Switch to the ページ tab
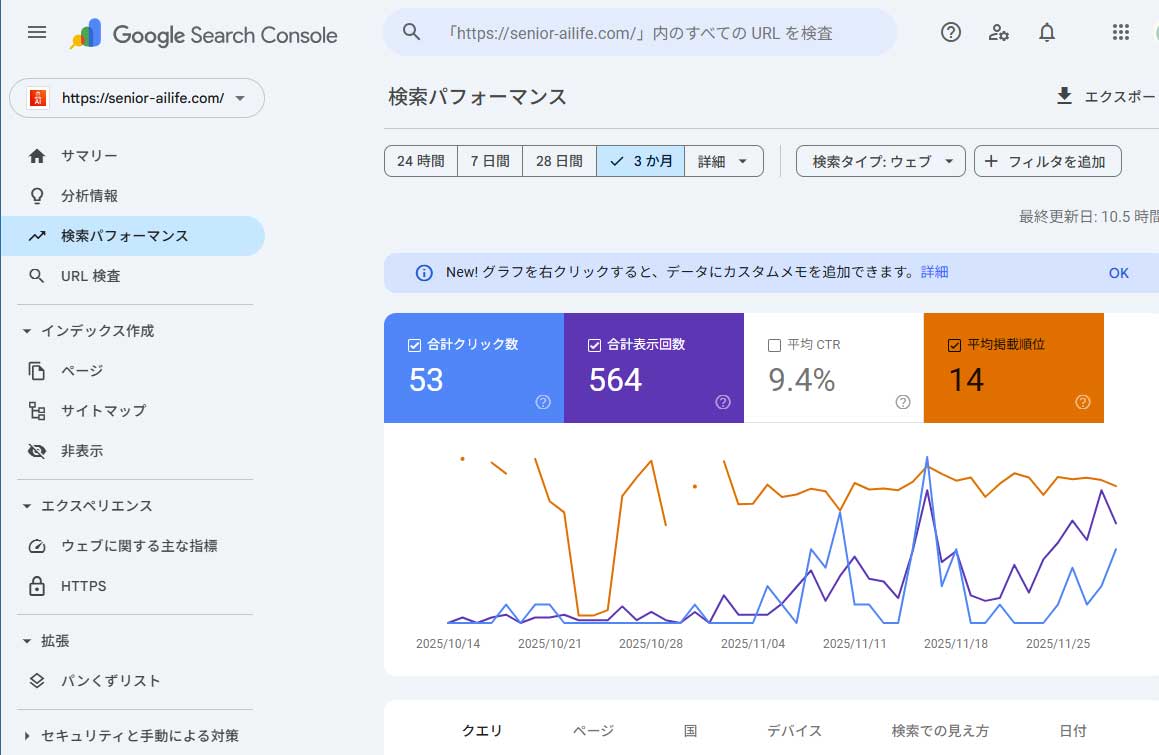Screen dimensions: 1159x755 (592, 731)
